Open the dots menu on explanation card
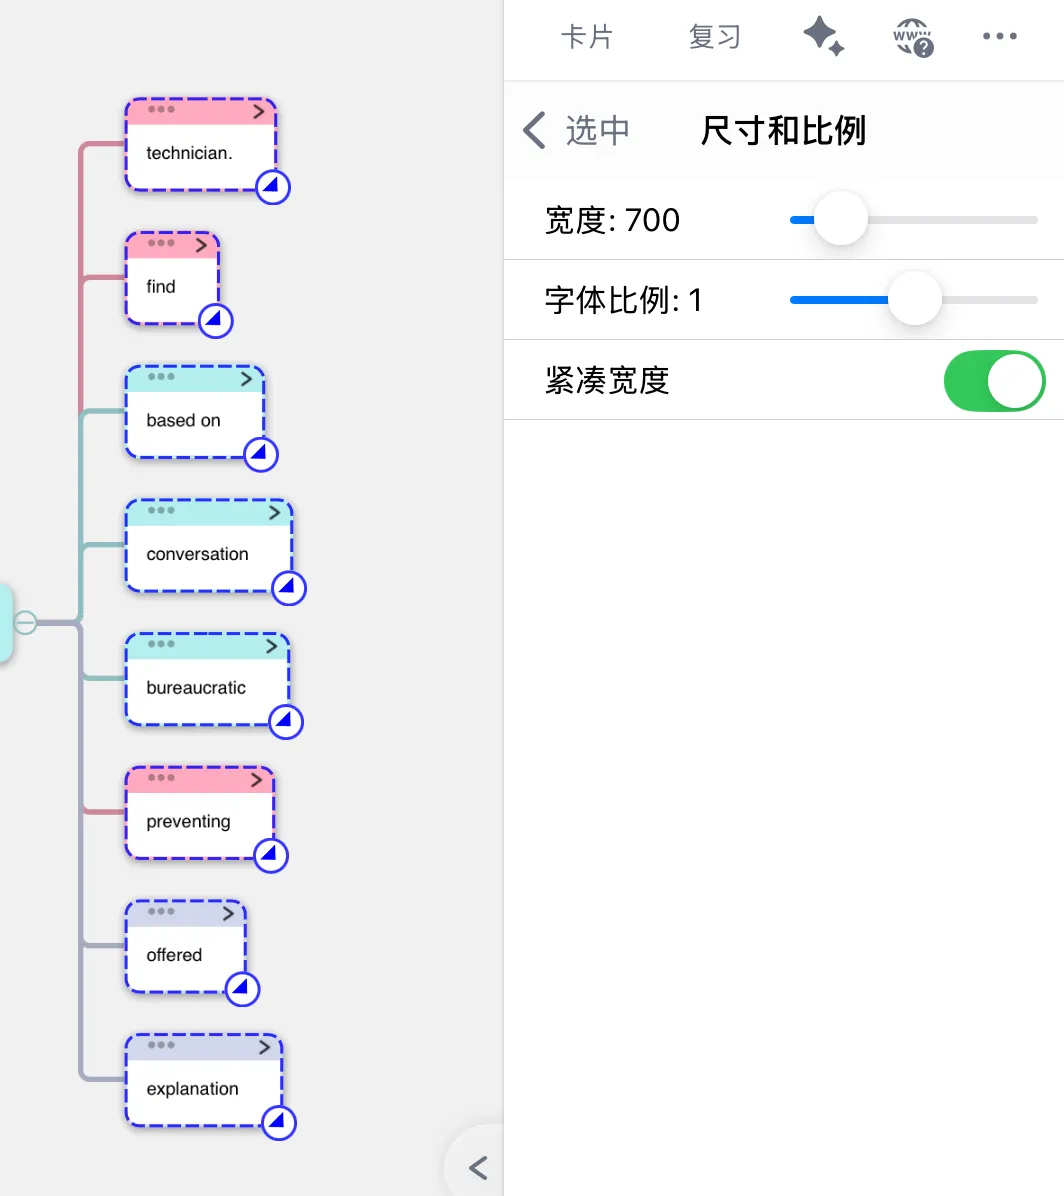The width and height of the screenshot is (1064, 1196). (x=161, y=1045)
